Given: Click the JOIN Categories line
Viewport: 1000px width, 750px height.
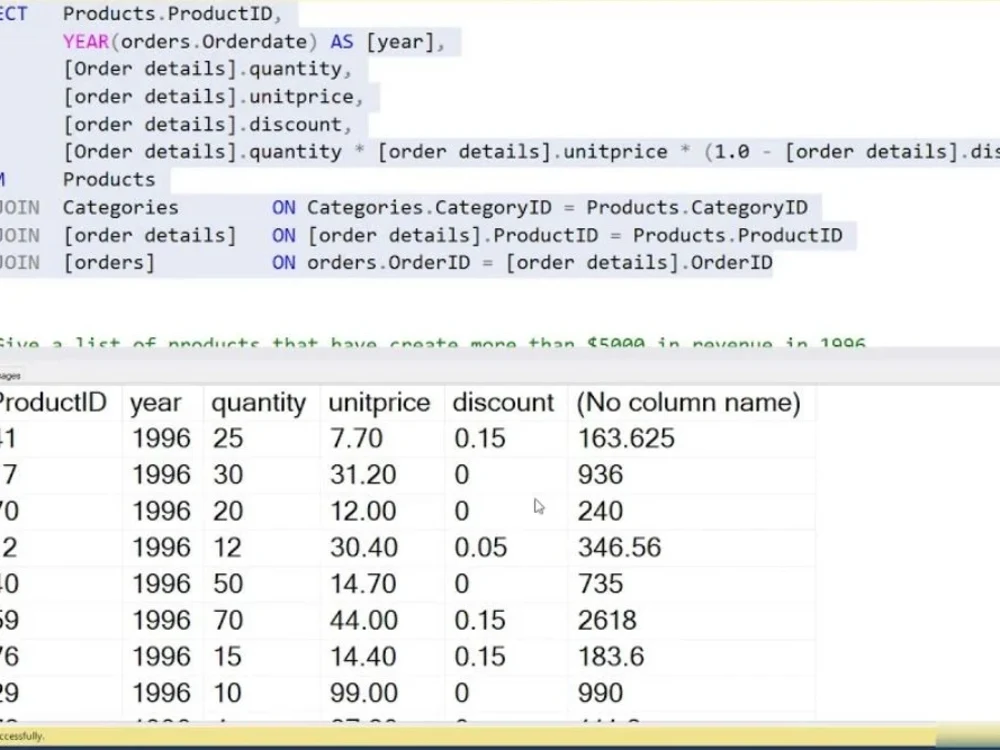Looking at the screenshot, I should [120, 207].
